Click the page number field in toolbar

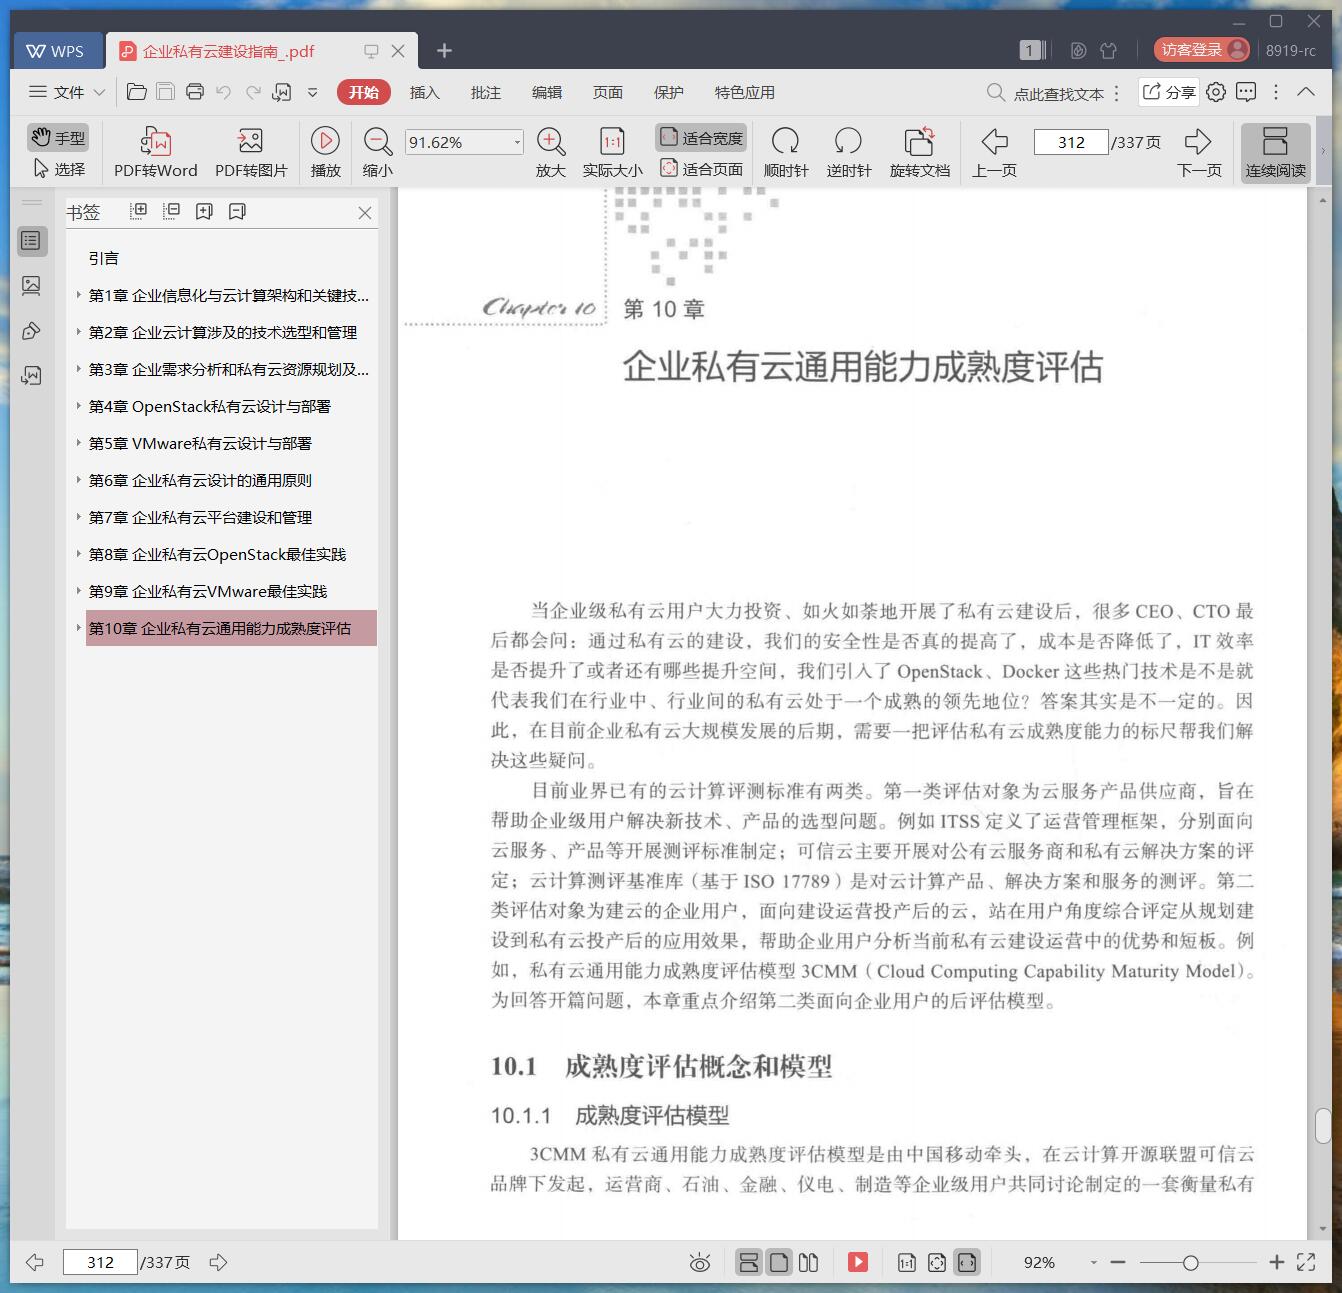pyautogui.click(x=1071, y=142)
